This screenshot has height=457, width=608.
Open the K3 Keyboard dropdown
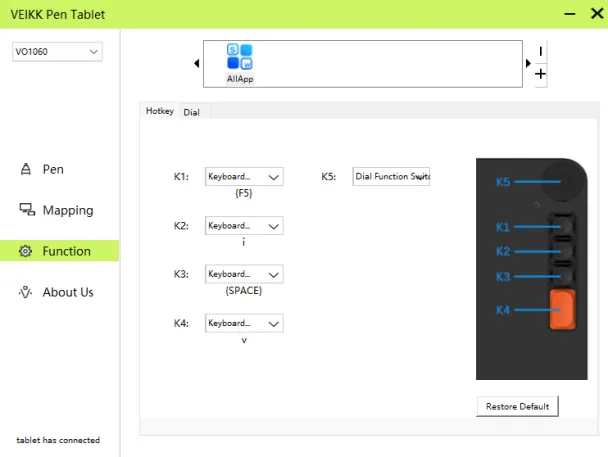click(244, 274)
